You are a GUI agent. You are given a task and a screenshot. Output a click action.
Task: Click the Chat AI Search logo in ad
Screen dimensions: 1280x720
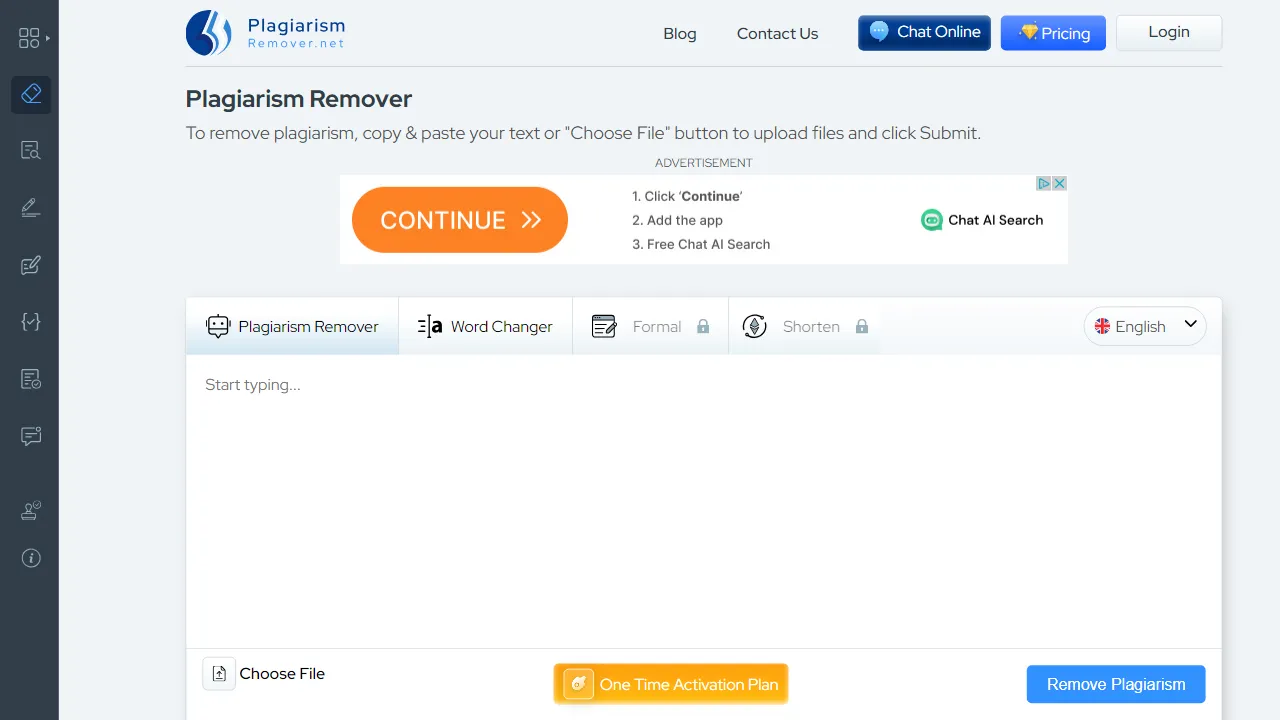(982, 220)
